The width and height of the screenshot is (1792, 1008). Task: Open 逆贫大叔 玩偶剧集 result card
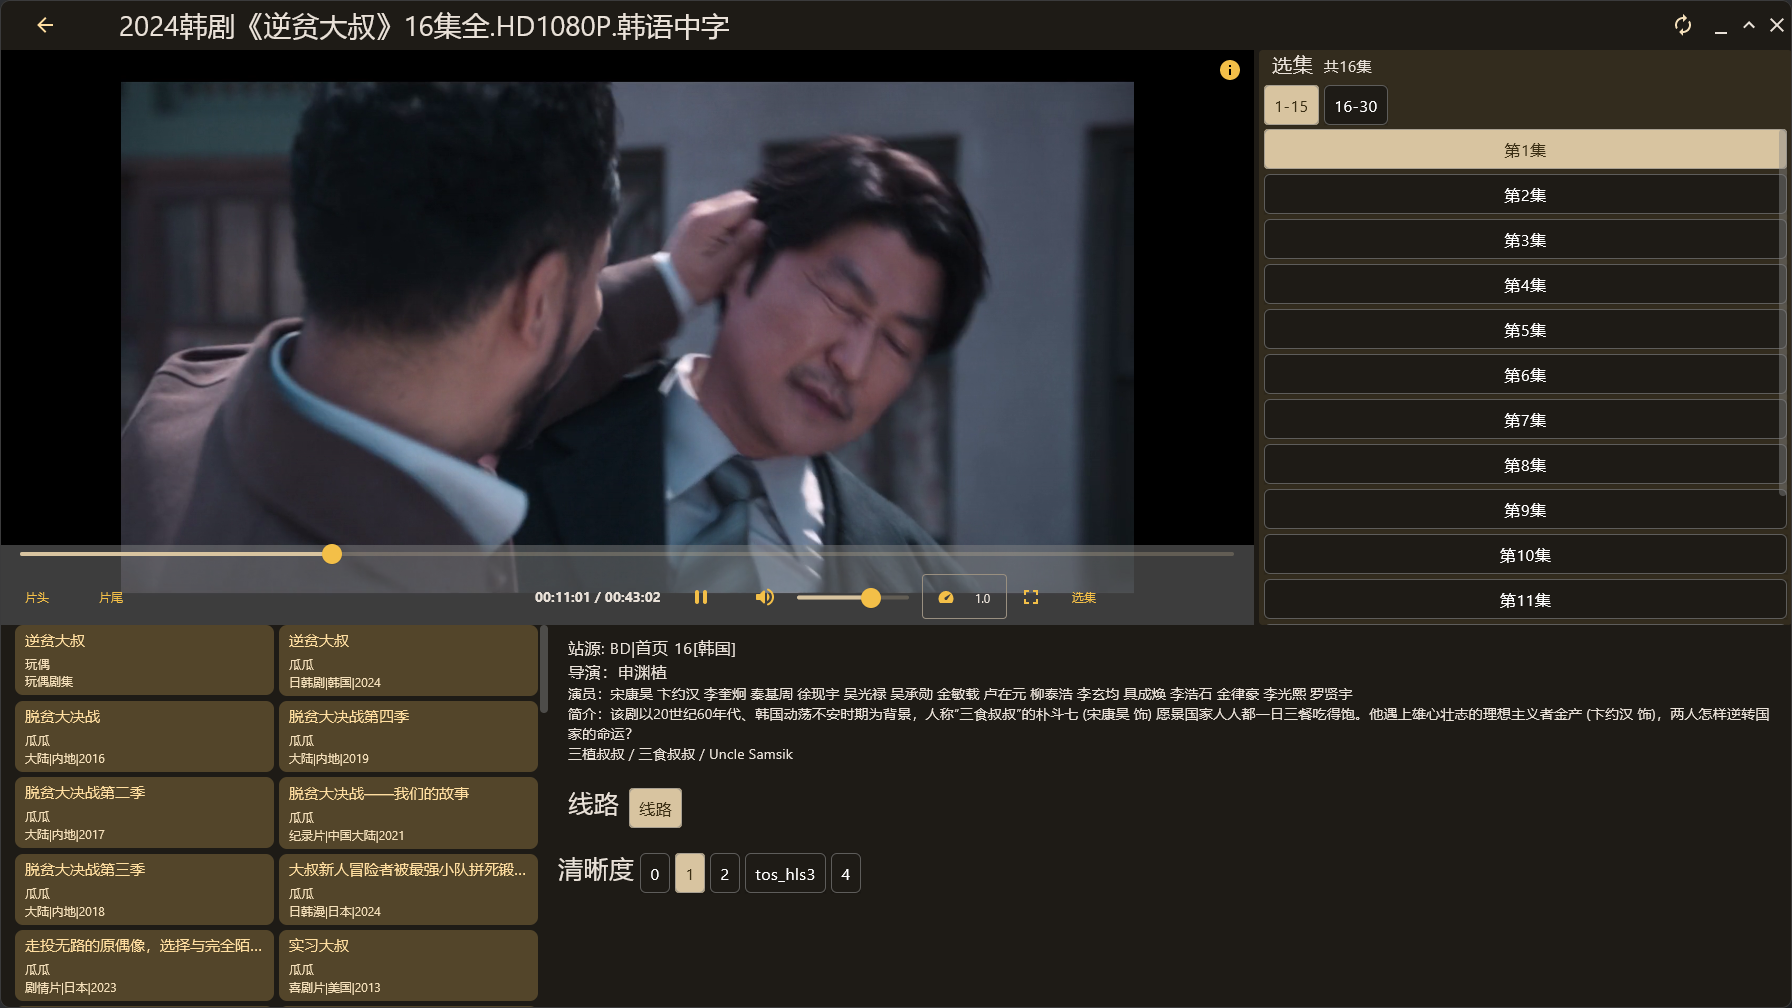click(144, 660)
